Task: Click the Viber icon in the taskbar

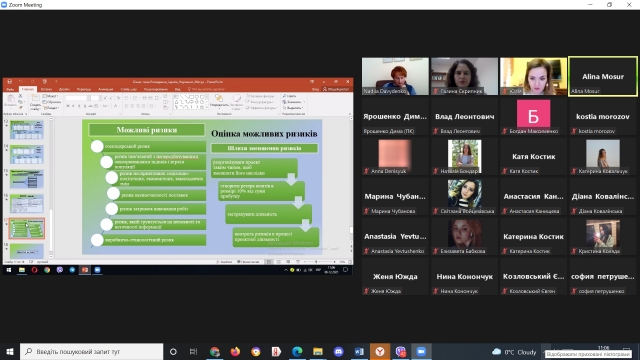Action: tap(401, 351)
